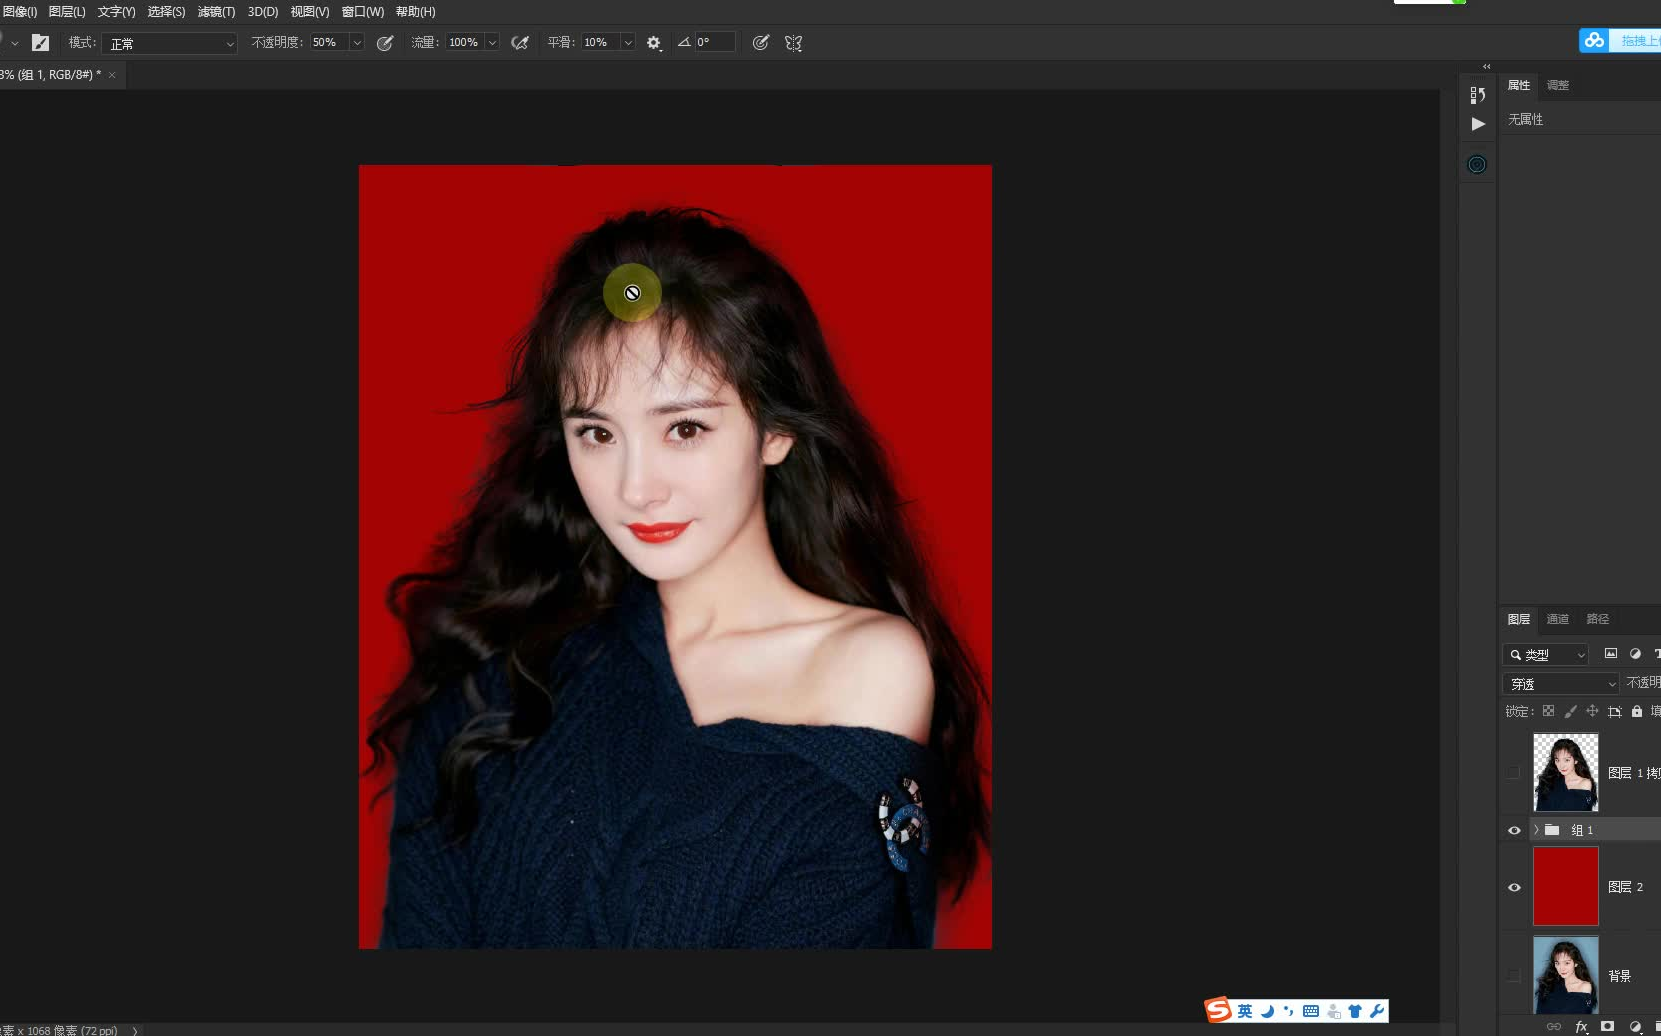Toggle airbrush-style buildup mode
Image resolution: width=1661 pixels, height=1036 pixels.
[x=520, y=42]
